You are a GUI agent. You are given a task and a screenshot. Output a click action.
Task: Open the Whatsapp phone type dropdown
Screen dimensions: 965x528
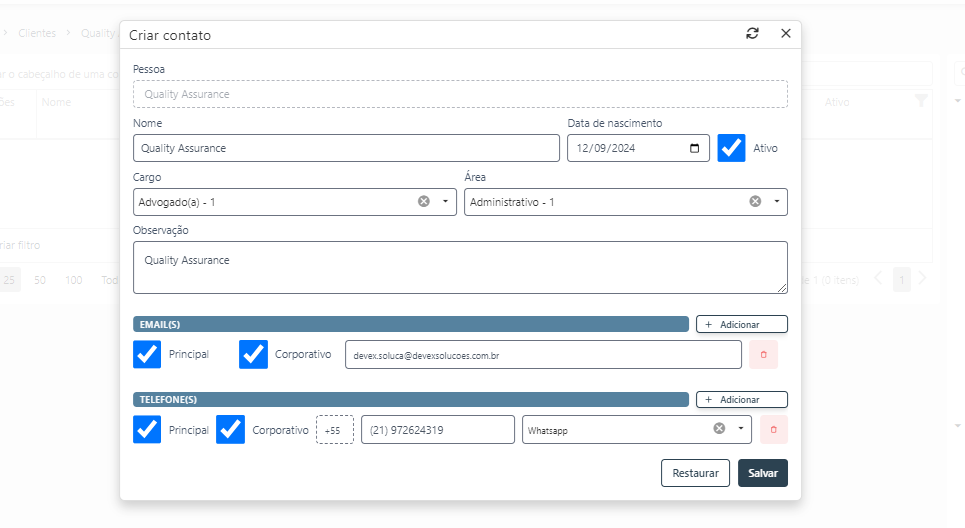(740, 429)
